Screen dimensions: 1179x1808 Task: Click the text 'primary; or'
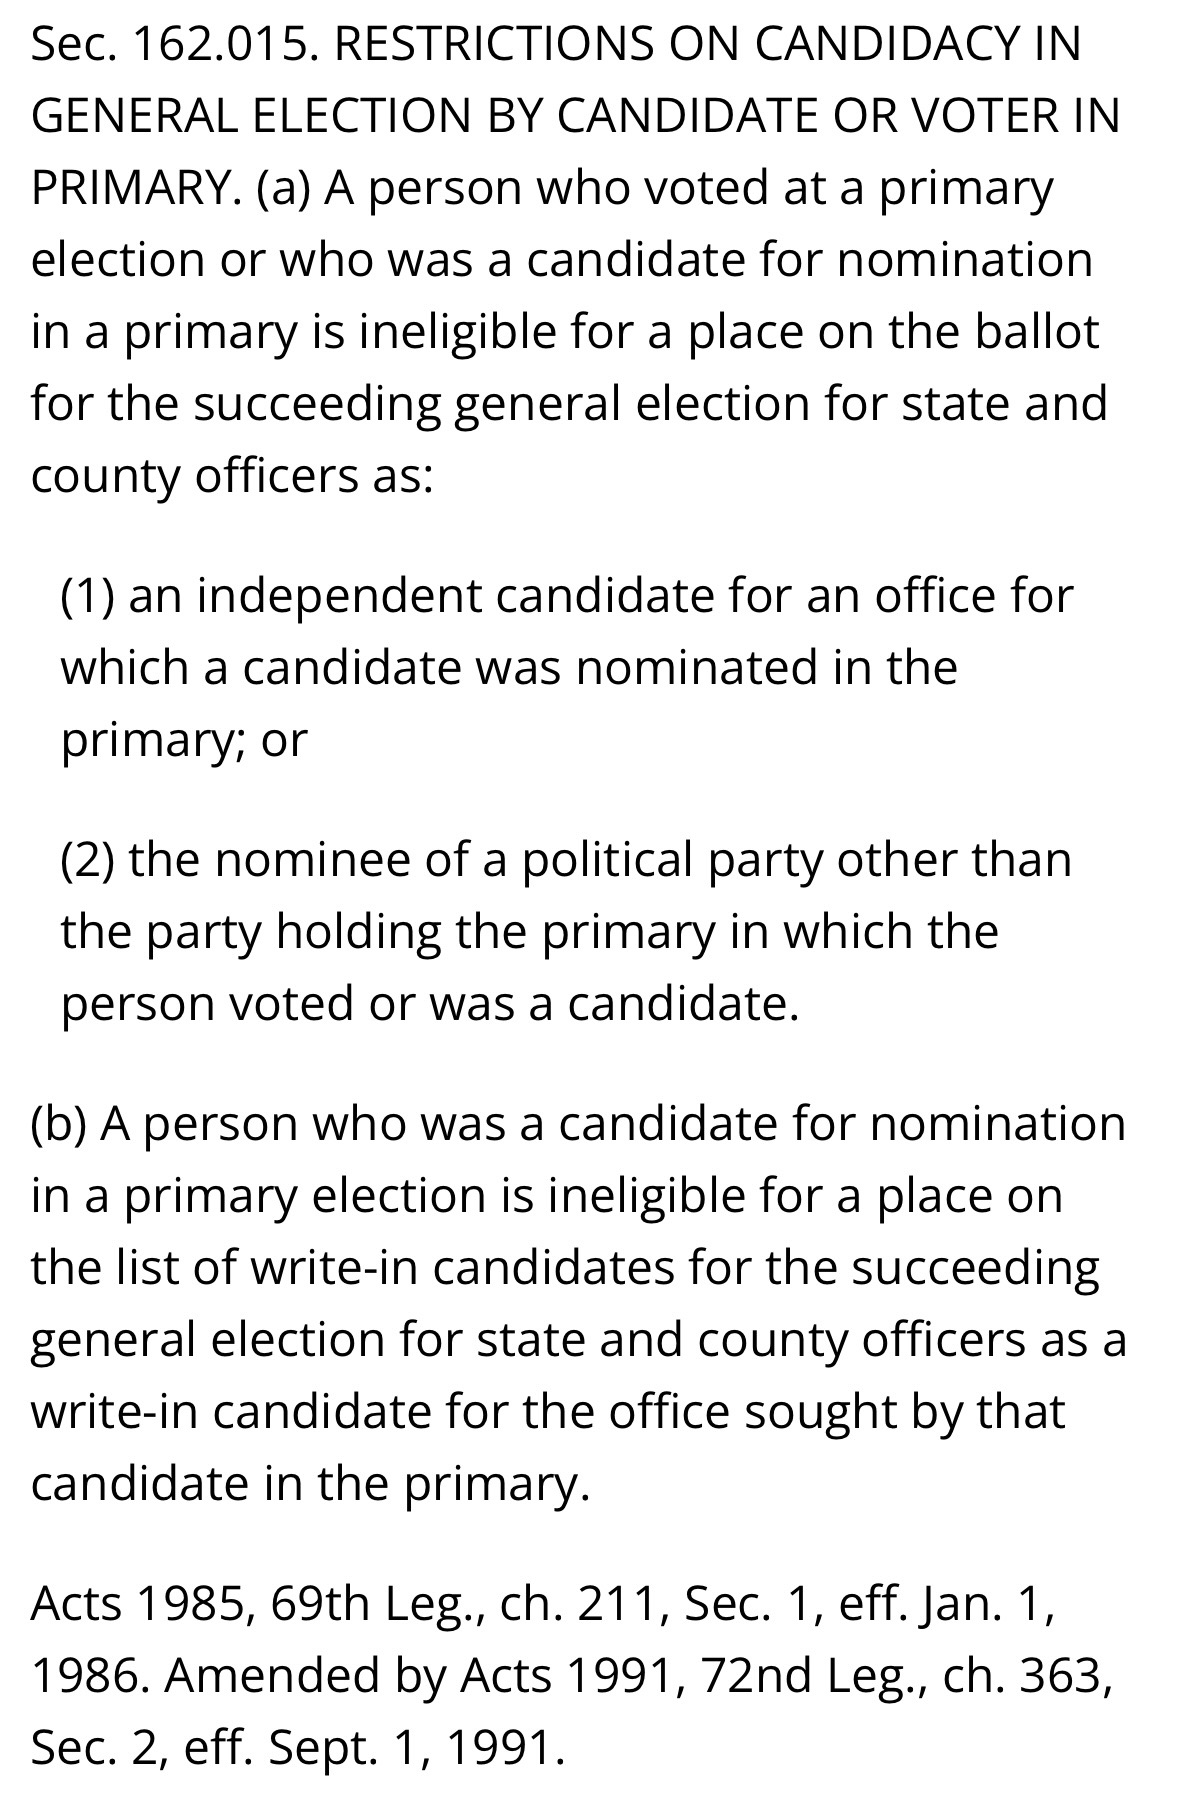tap(184, 739)
